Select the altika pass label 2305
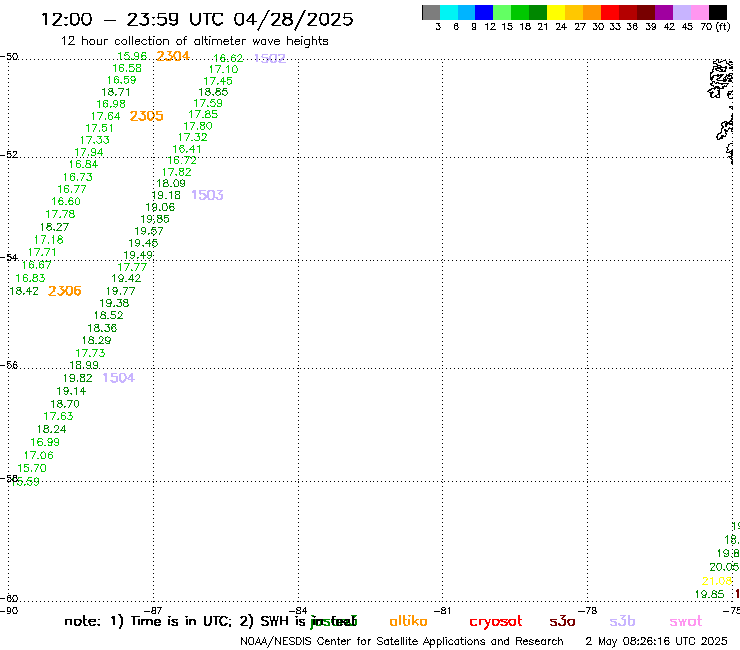The height and width of the screenshot is (650, 740). (x=146, y=116)
